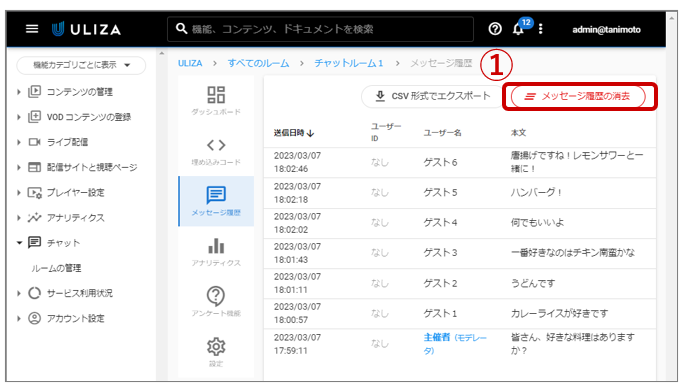Open the help question mark icon
Image resolution: width=684 pixels, height=392 pixels.
[495, 29]
